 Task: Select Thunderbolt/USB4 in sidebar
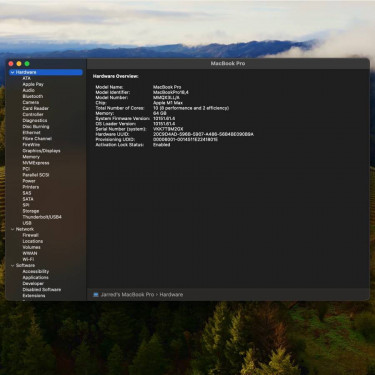tap(42, 217)
